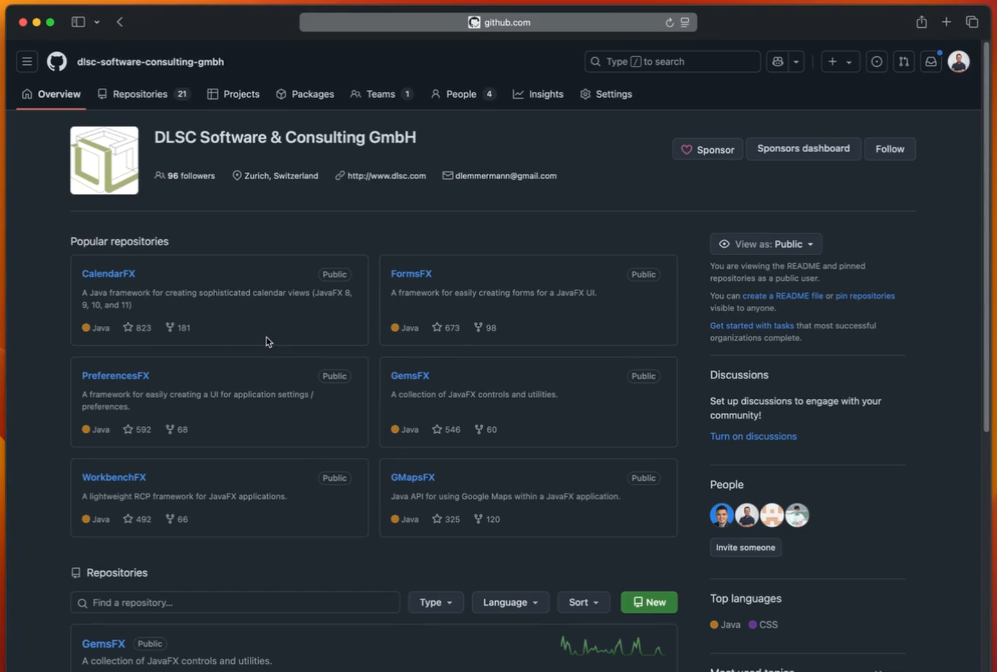997x672 pixels.
Task: Click the Sponsor button
Action: pyautogui.click(x=707, y=149)
